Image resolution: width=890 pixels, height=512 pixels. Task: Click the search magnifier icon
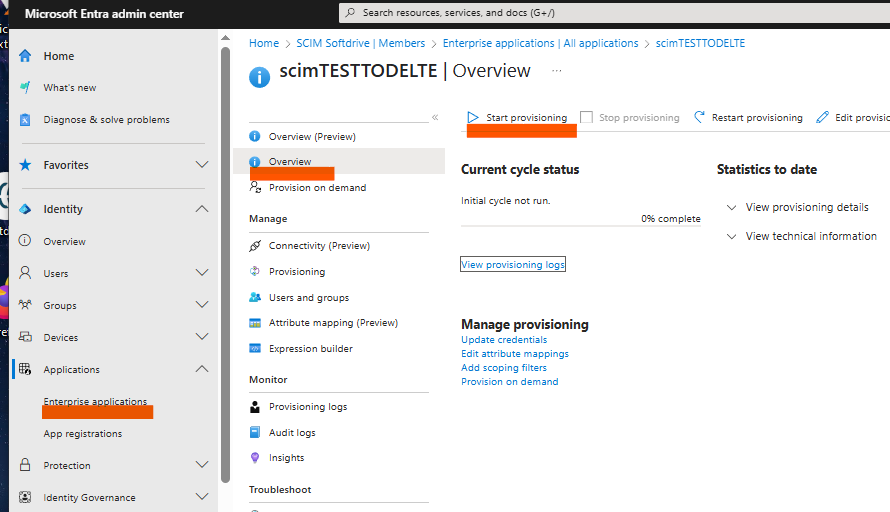pyautogui.click(x=350, y=12)
